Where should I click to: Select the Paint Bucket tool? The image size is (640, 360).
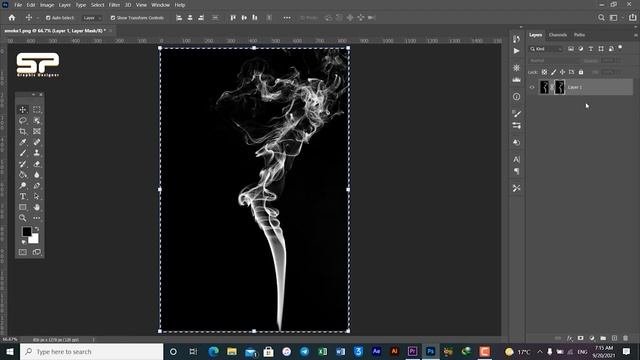(x=23, y=175)
